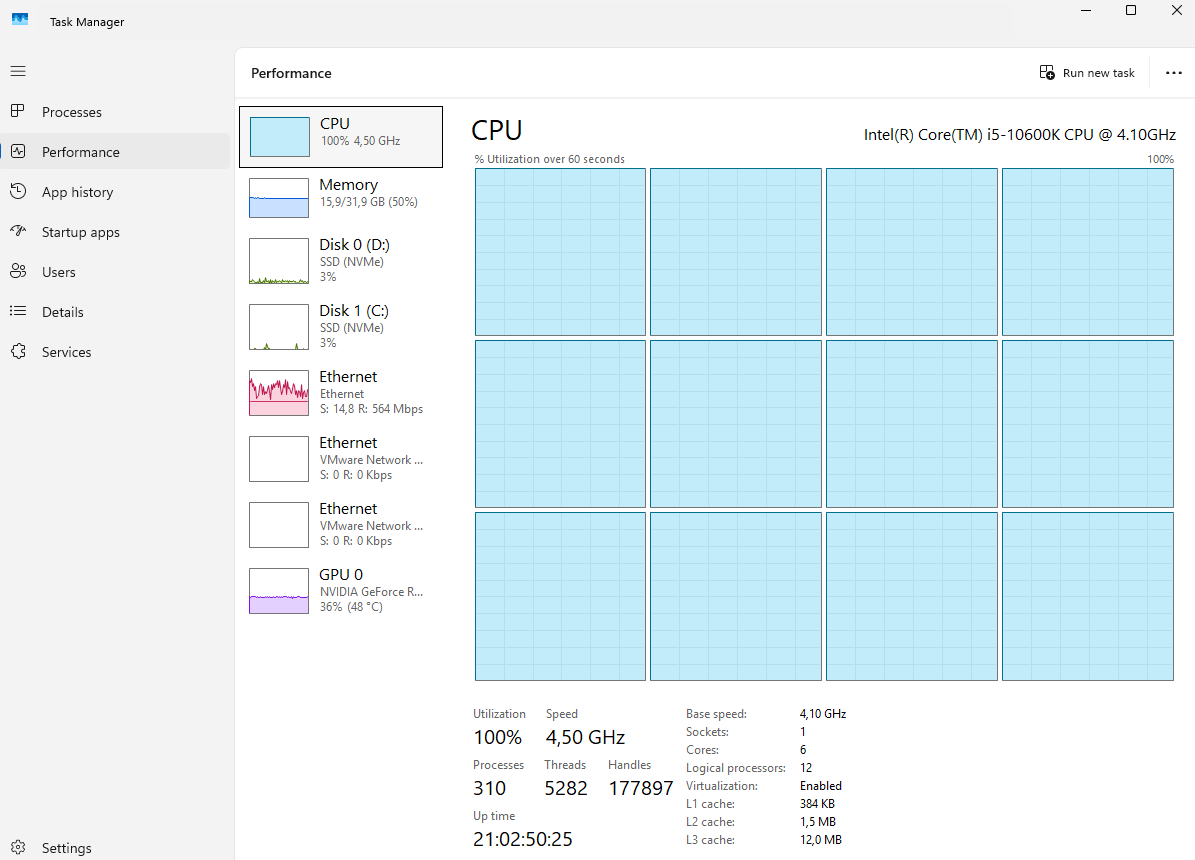Click the Users people icon
Viewport: 1195px width, 860px height.
18,271
